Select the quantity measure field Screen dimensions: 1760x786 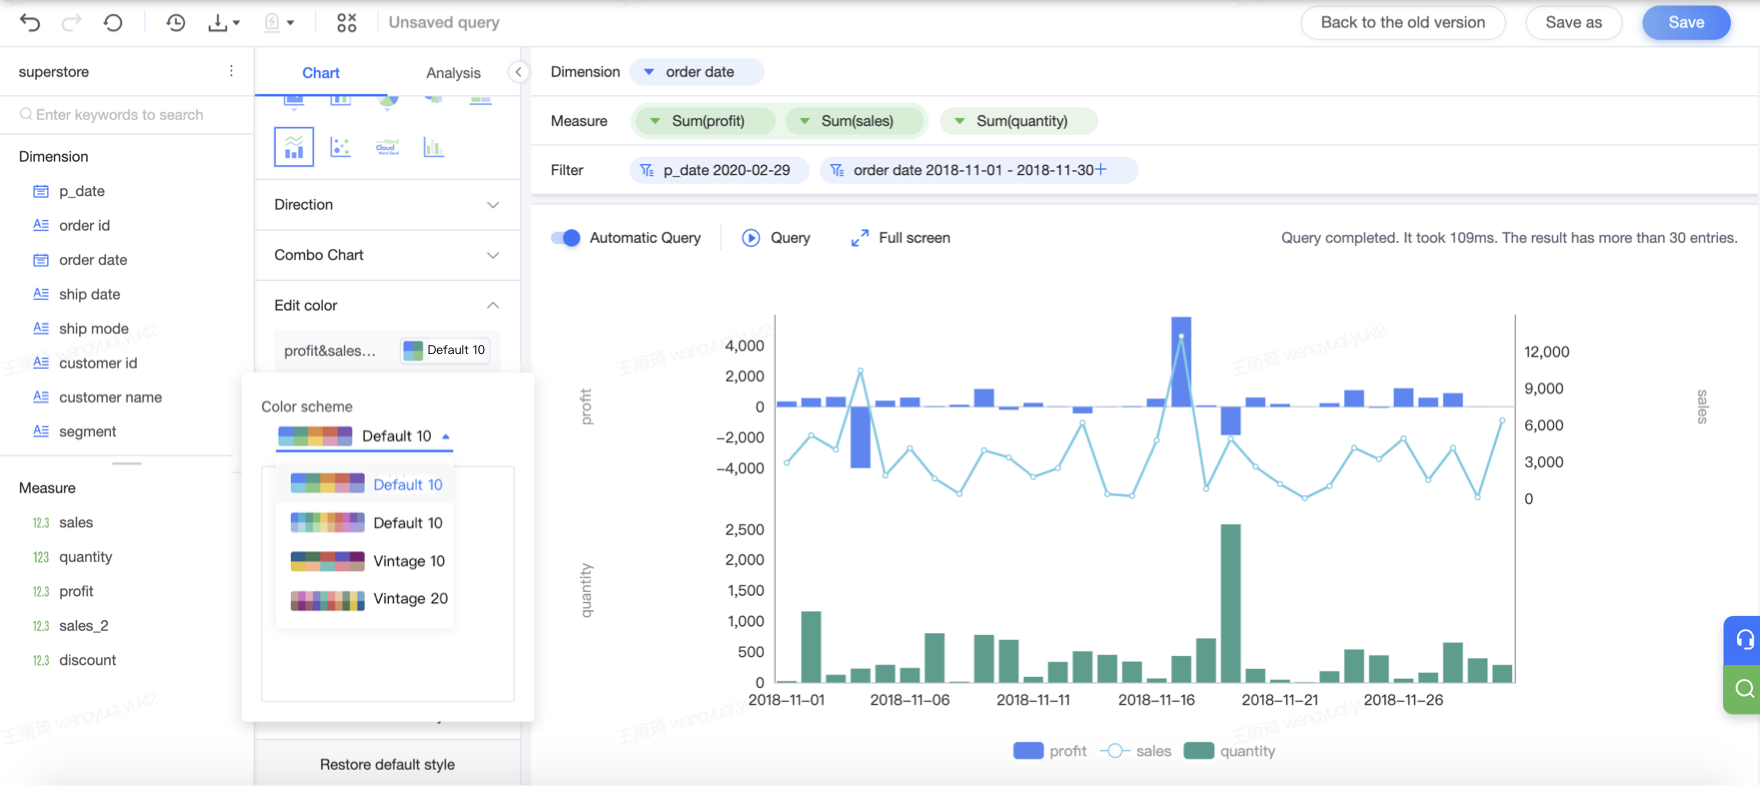[x=85, y=557]
